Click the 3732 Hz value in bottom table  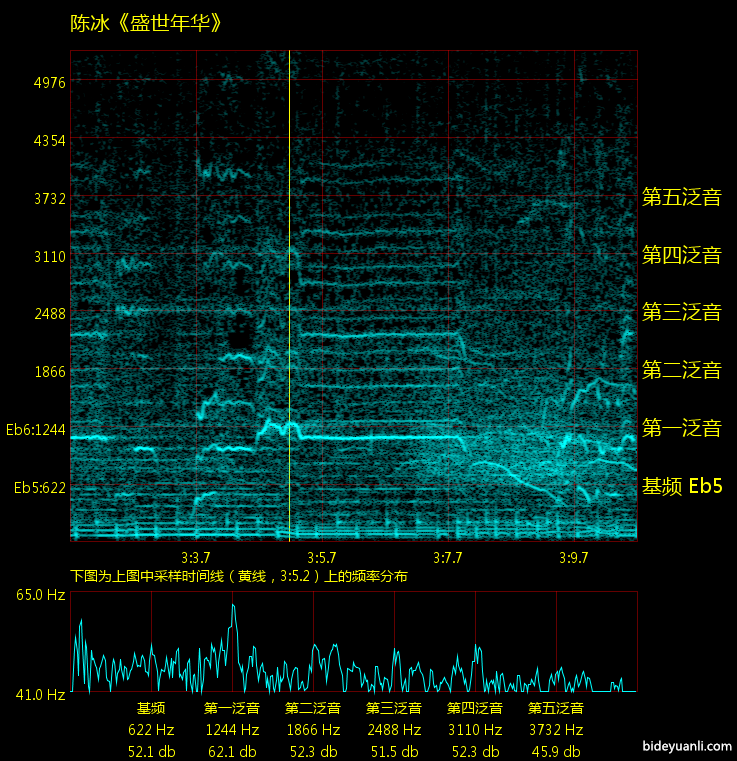click(x=556, y=730)
